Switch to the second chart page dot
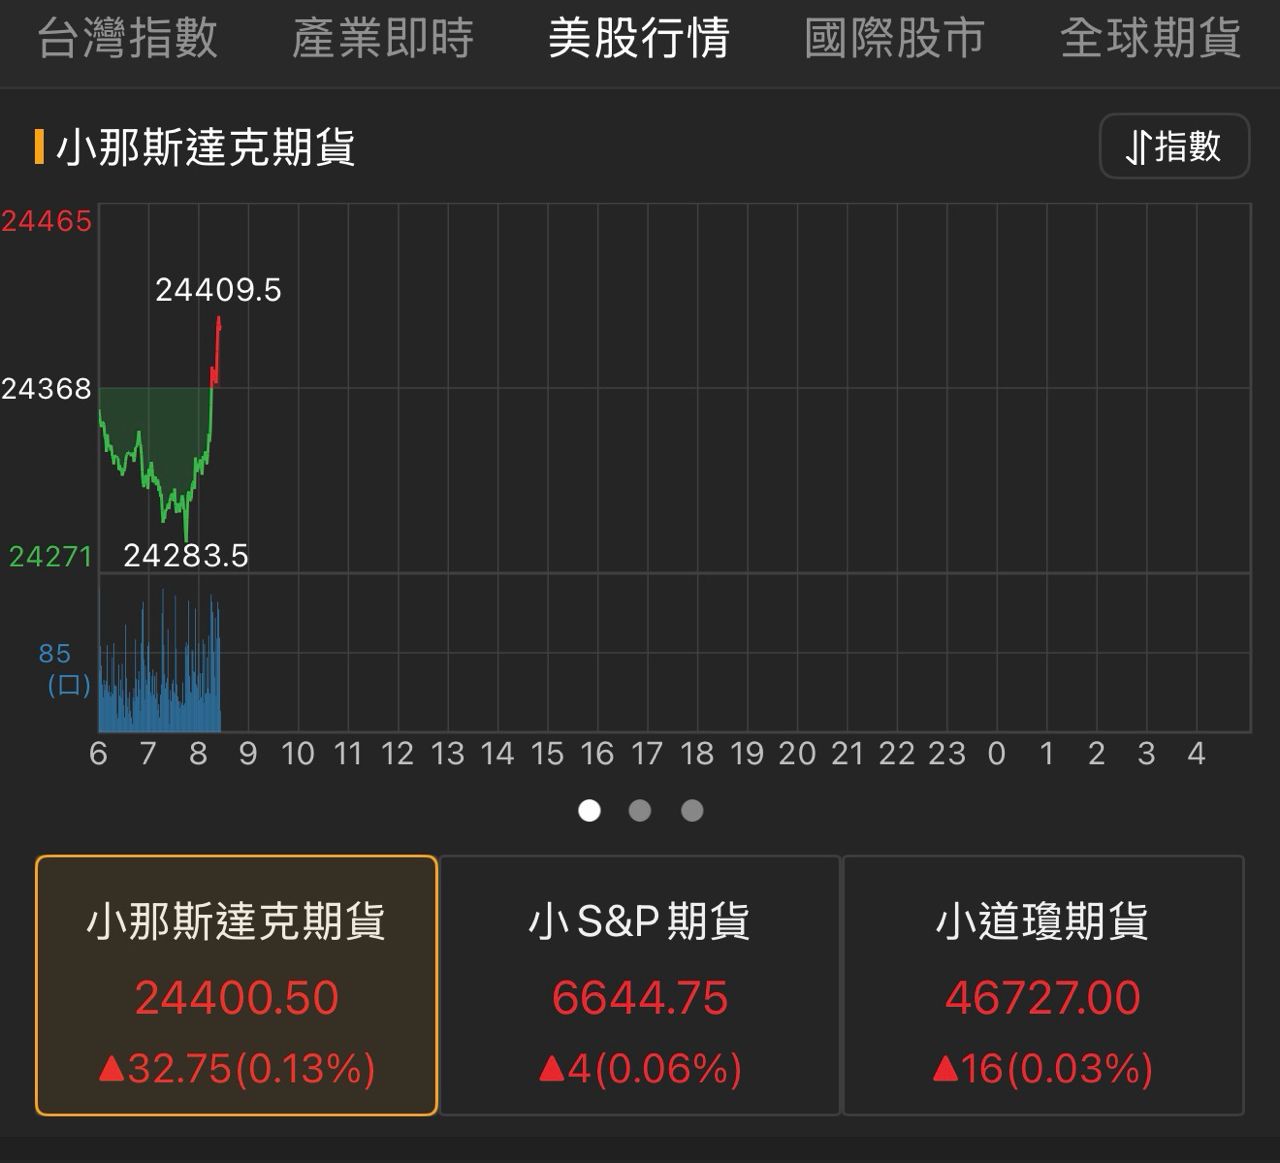 640,810
